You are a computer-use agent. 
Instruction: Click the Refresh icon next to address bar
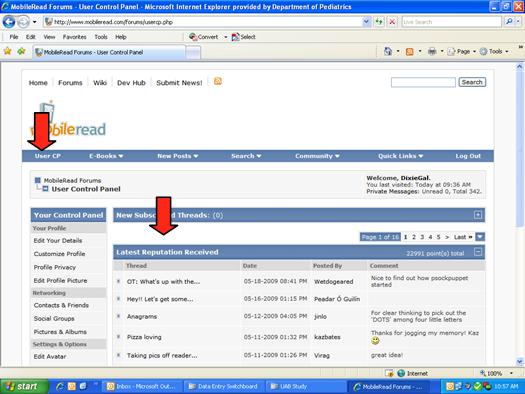point(379,22)
